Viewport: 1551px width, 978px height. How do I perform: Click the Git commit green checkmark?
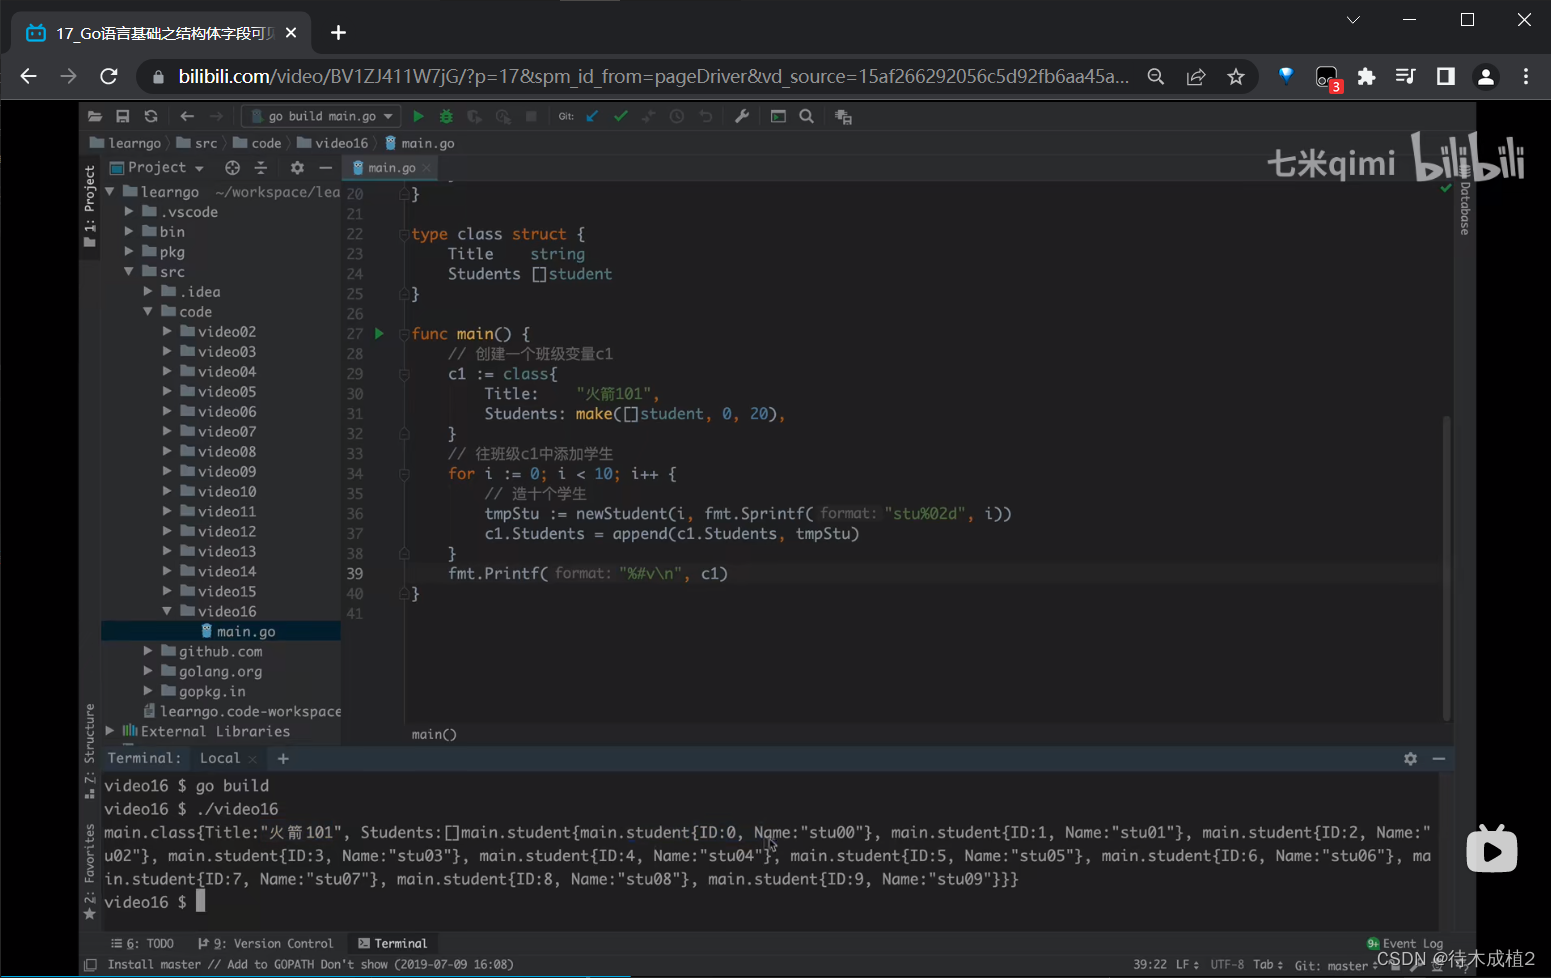(621, 116)
